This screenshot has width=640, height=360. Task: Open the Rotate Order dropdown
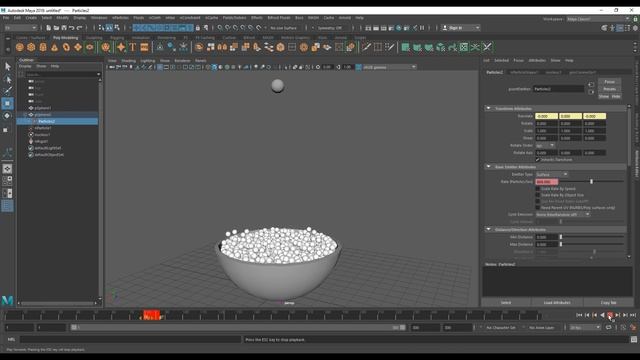click(545, 145)
